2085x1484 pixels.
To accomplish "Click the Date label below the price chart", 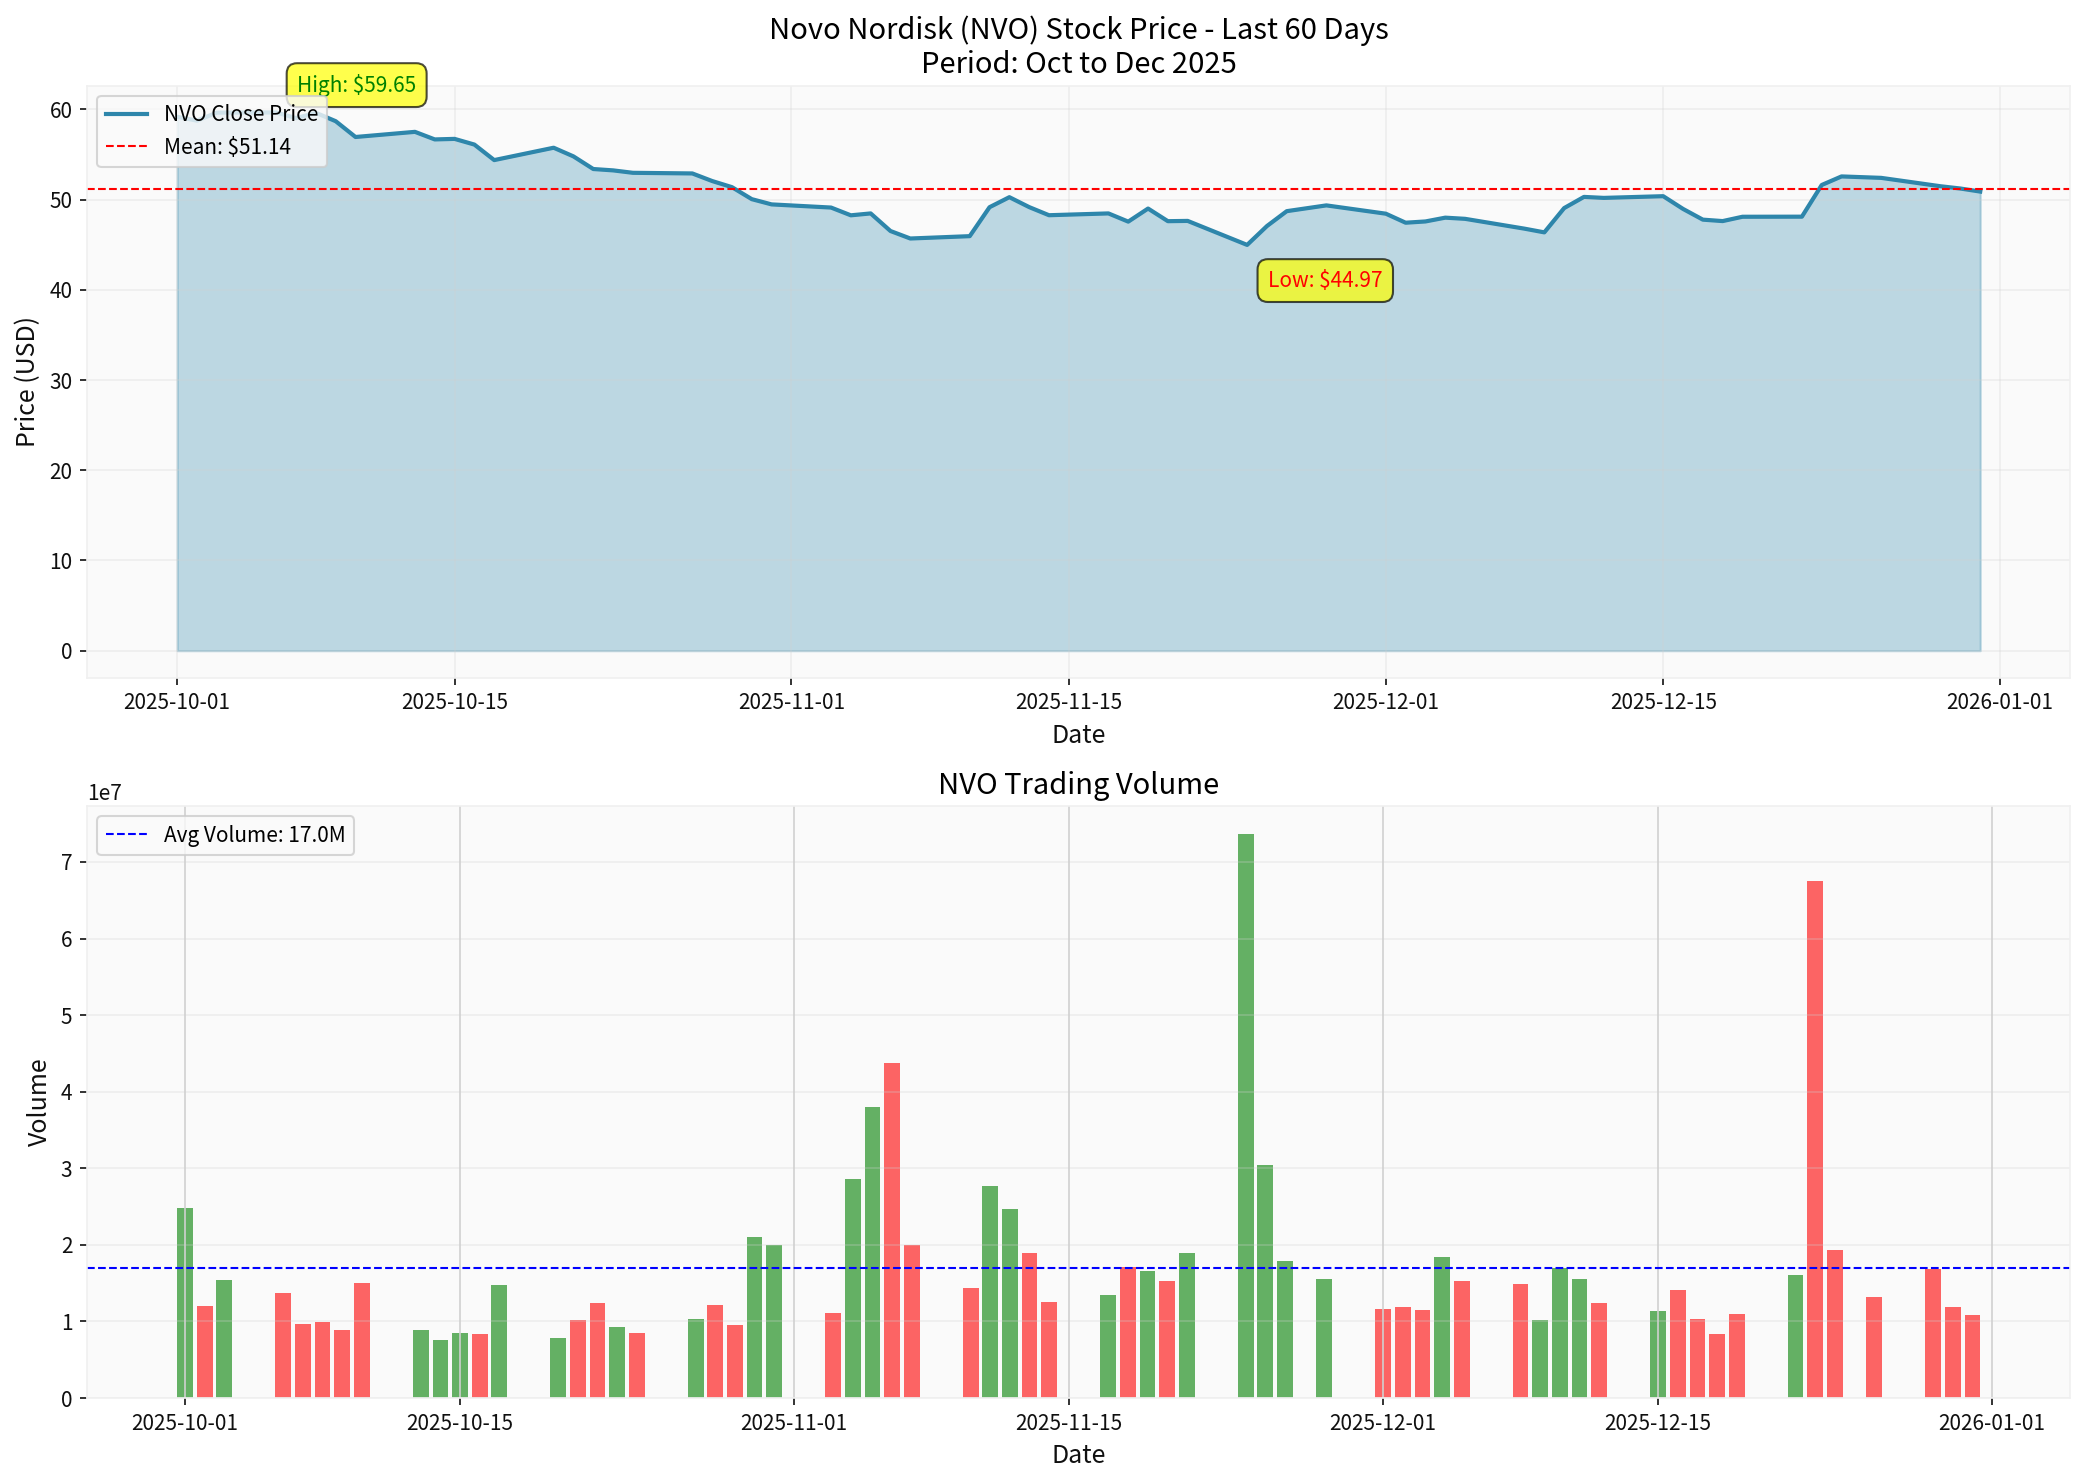I will [x=1078, y=734].
